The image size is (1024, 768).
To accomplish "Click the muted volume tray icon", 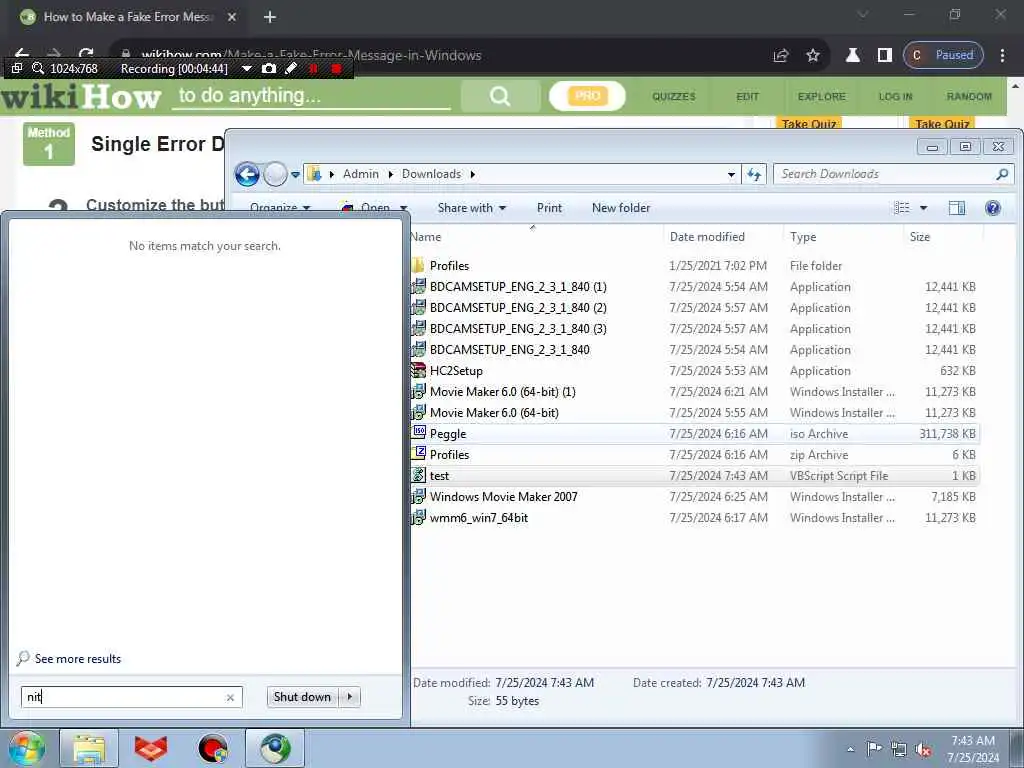I will tap(923, 750).
